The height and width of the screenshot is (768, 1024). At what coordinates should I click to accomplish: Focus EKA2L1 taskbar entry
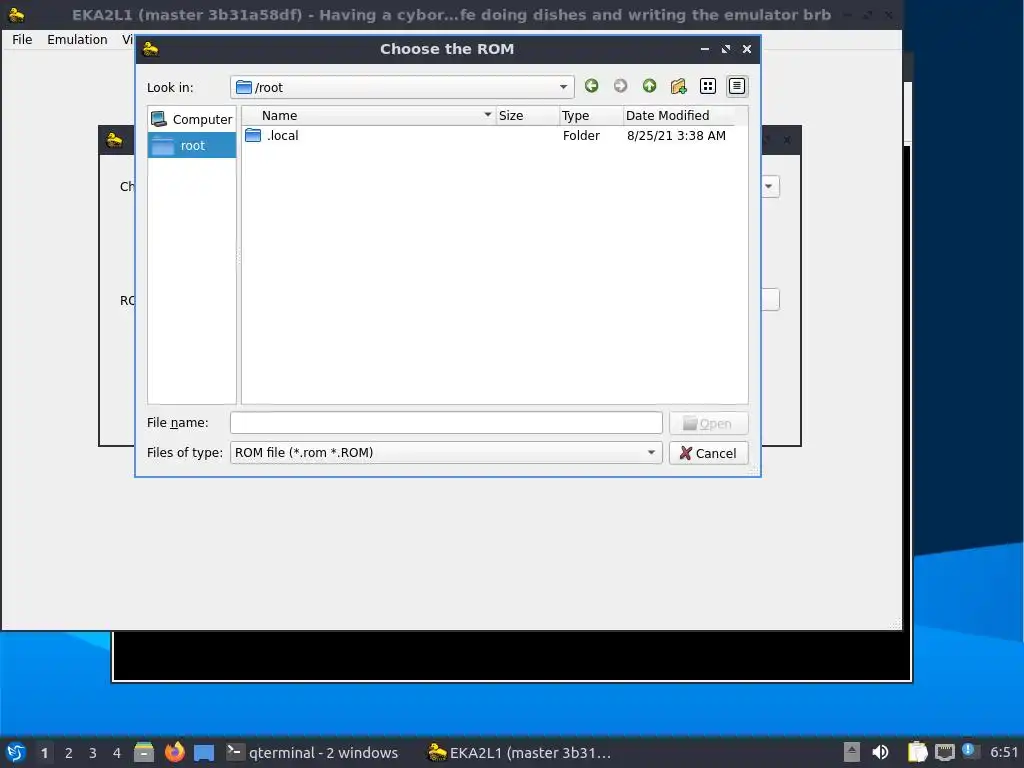519,753
